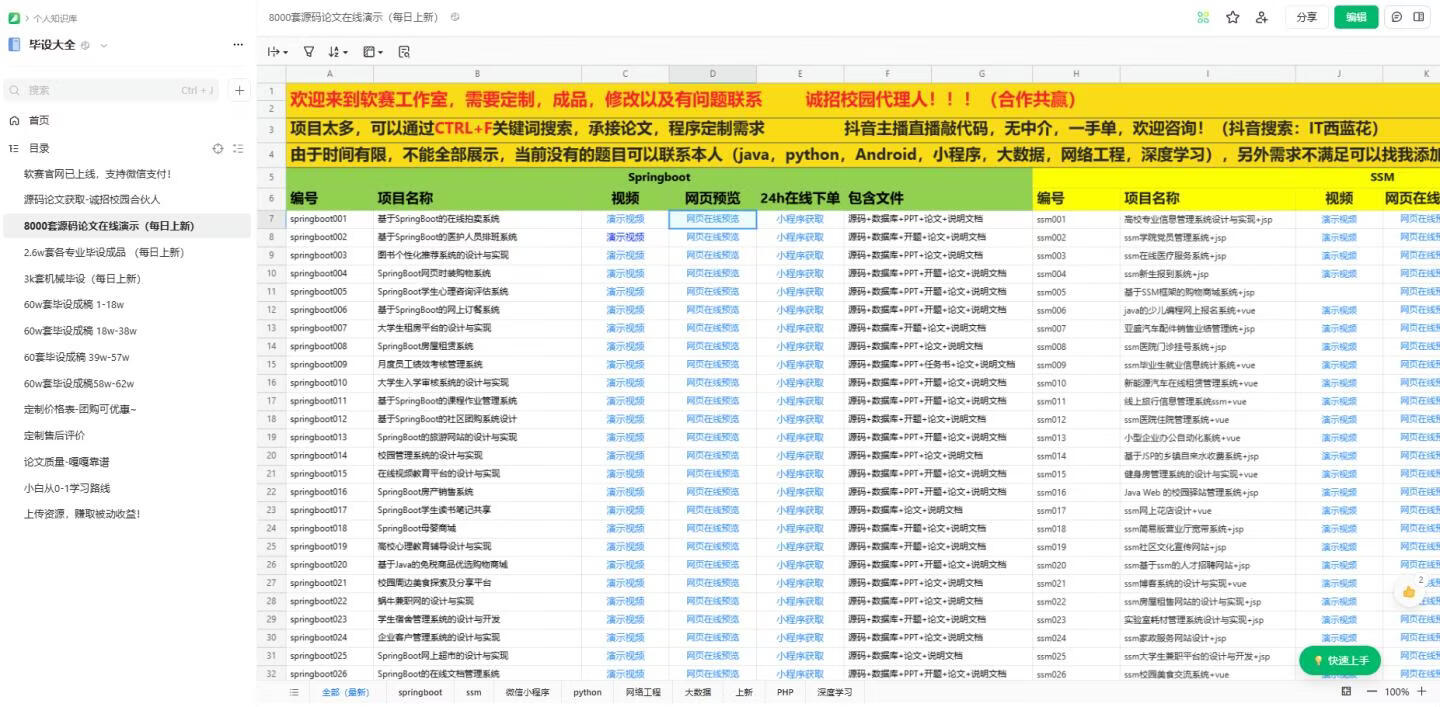
Task: Click the colorful apps grid icon
Action: click(x=1203, y=17)
